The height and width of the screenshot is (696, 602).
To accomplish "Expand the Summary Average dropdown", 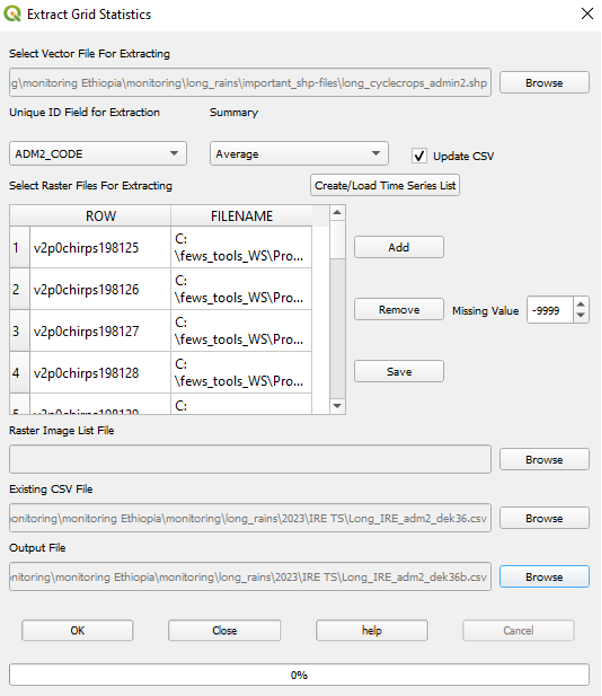I will point(299,154).
